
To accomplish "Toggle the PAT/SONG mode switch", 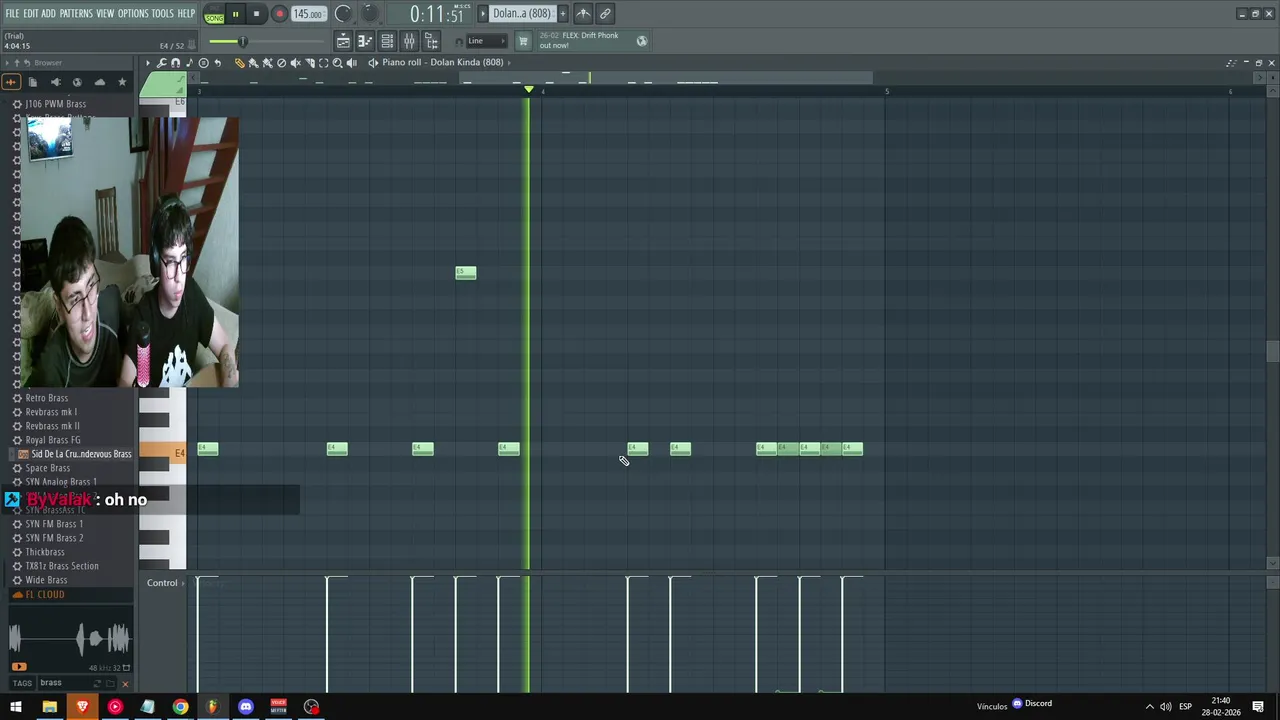I will click(x=214, y=14).
